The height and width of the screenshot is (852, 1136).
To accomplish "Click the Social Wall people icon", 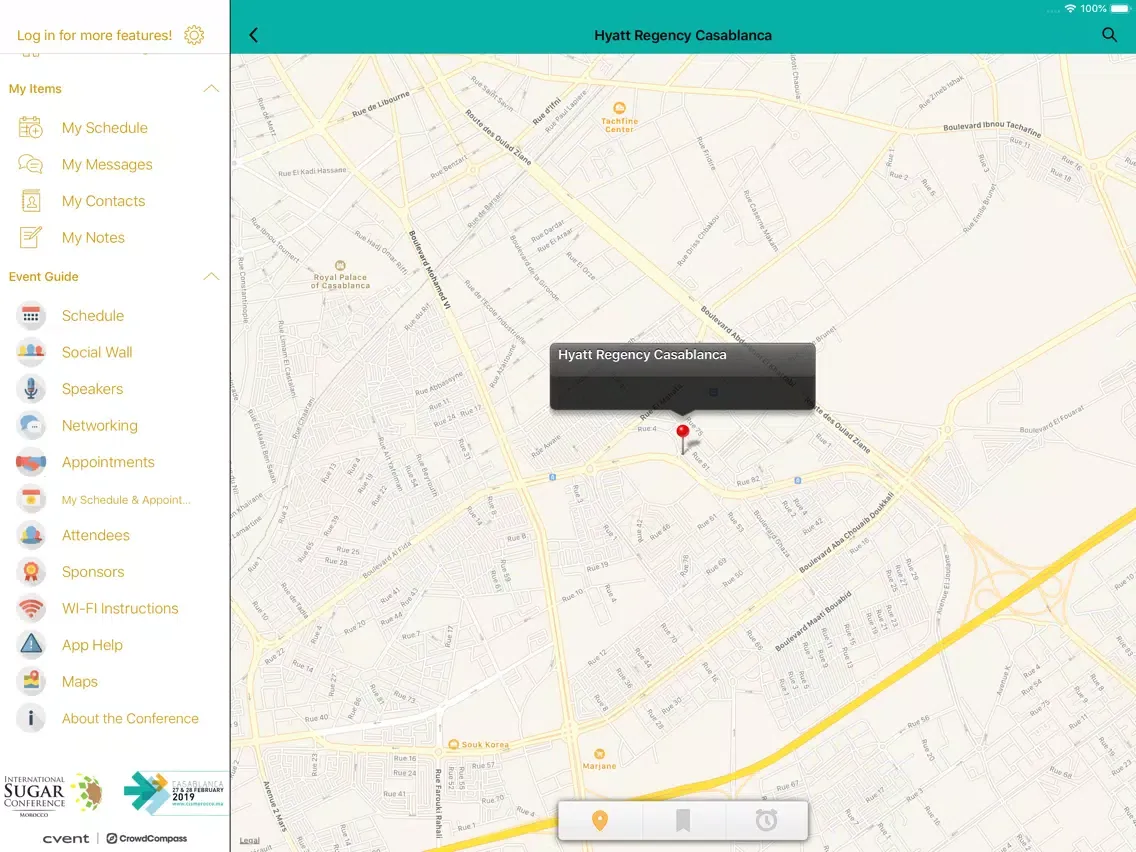I will pos(30,352).
